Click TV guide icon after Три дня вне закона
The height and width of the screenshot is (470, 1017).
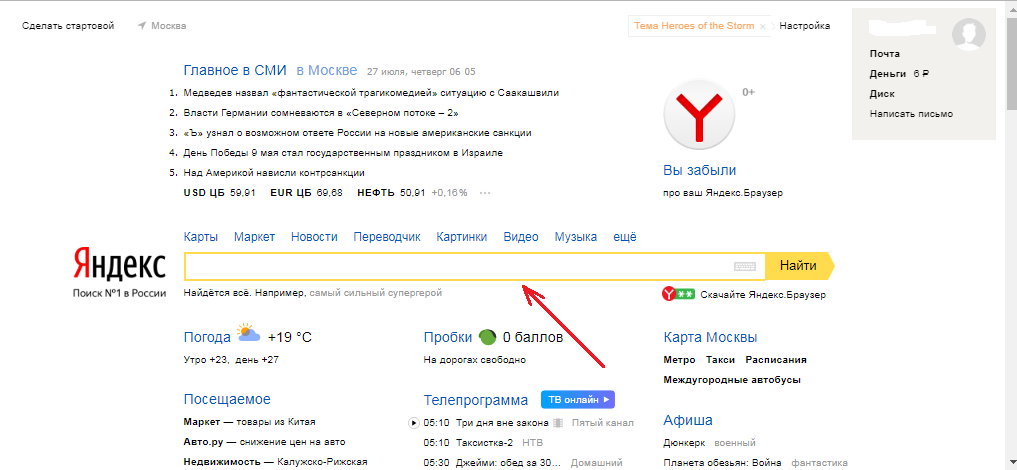coord(557,423)
